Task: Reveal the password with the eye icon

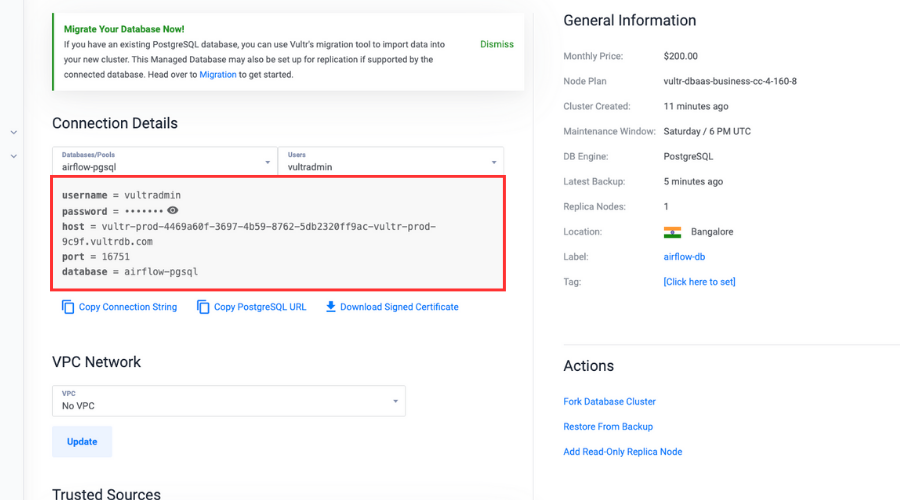Action: point(172,211)
